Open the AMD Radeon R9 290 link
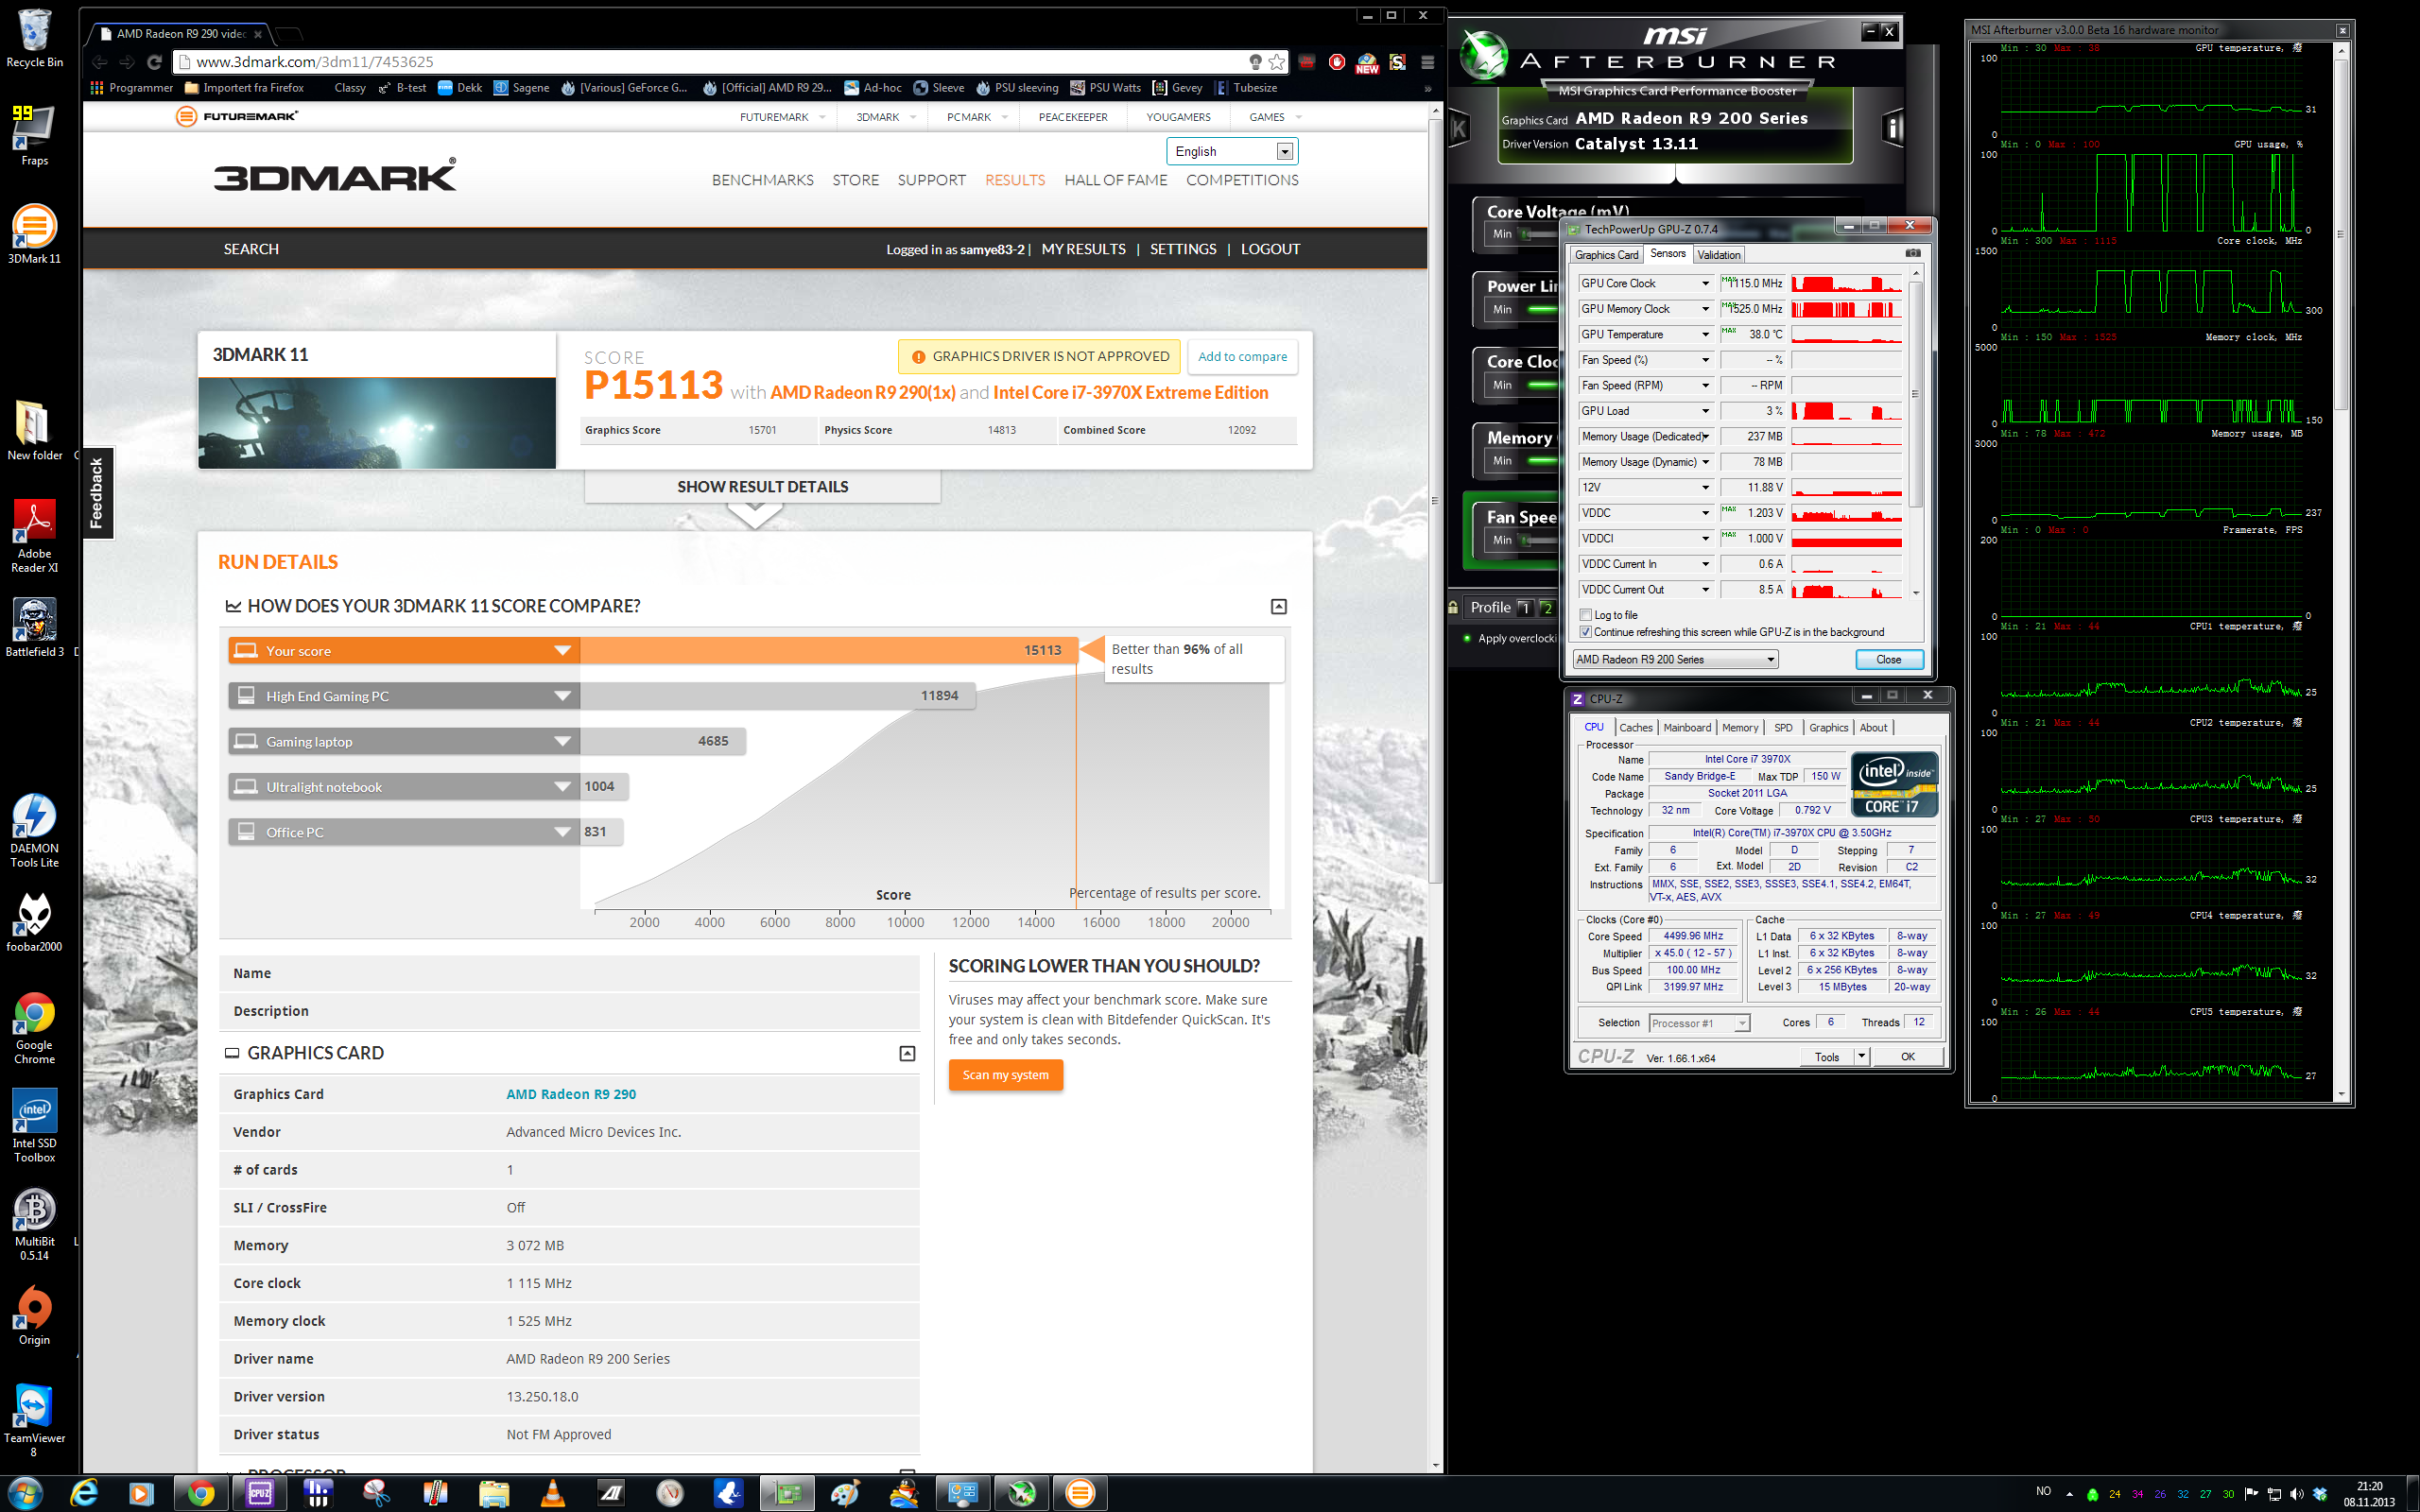 coord(571,1094)
